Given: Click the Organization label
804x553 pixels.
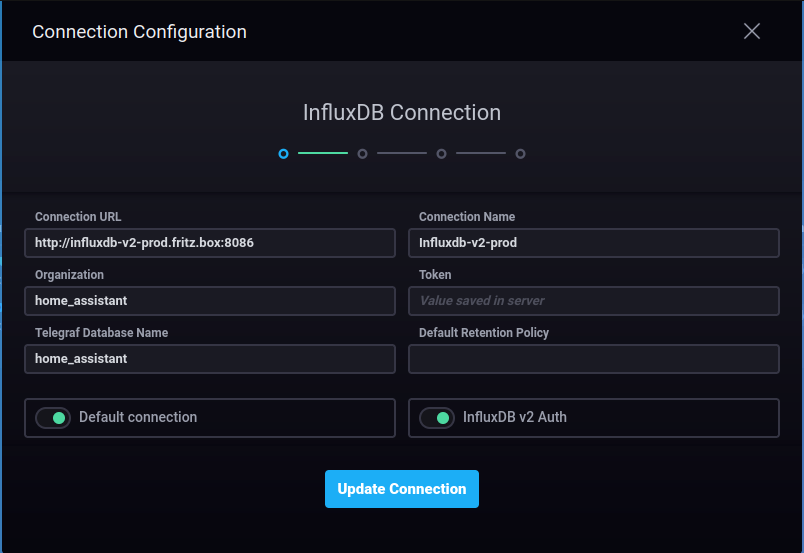Looking at the screenshot, I should pos(69,274).
